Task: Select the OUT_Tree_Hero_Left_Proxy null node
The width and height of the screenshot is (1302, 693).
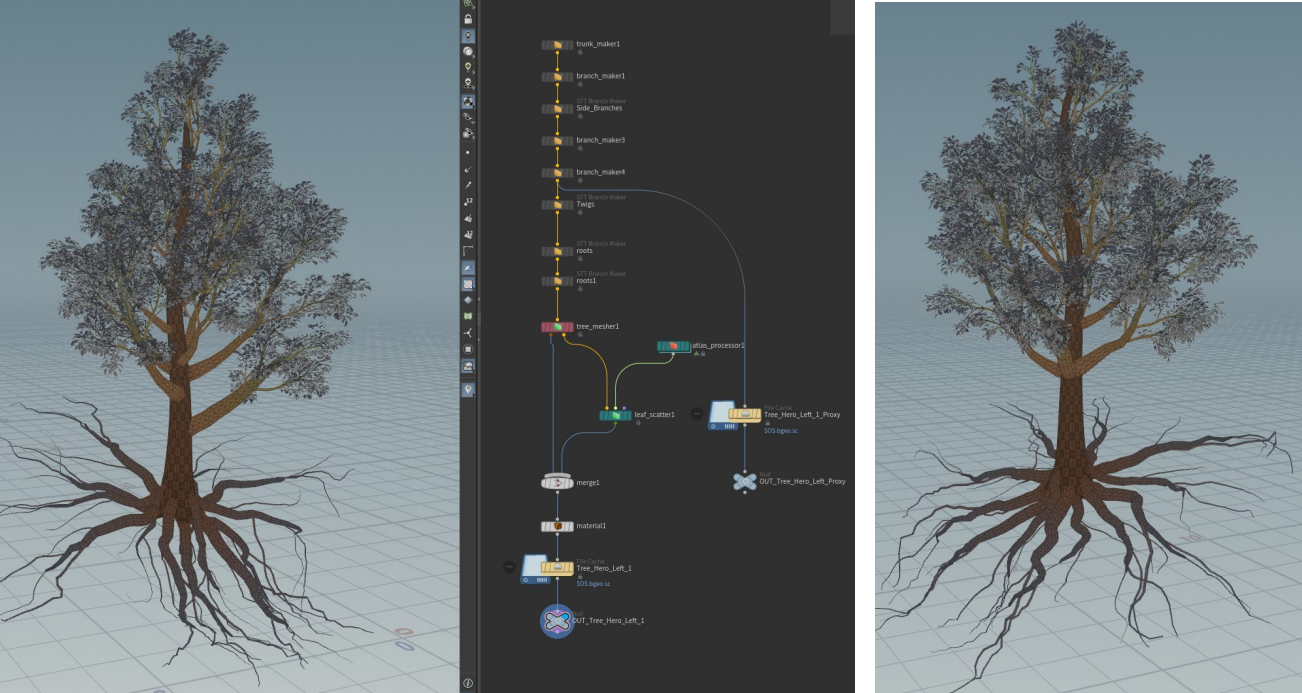Action: (x=744, y=481)
